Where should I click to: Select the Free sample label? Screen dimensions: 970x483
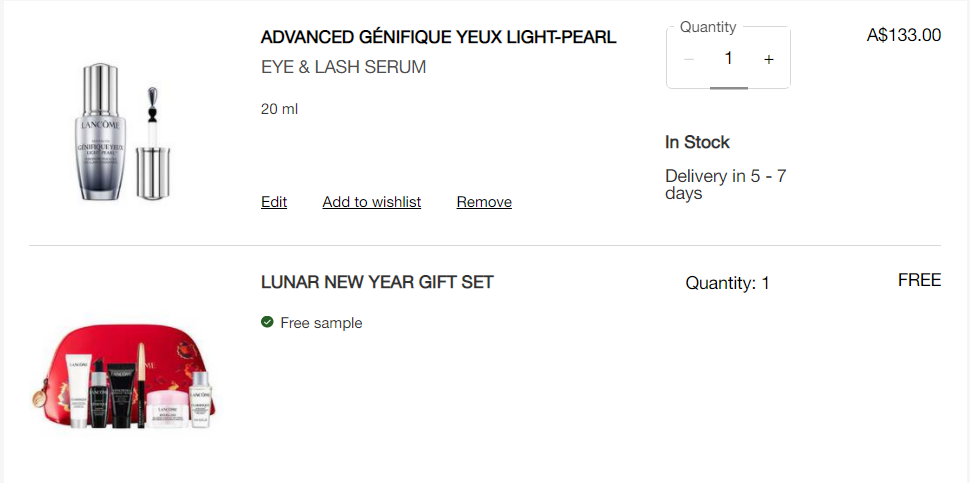321,323
